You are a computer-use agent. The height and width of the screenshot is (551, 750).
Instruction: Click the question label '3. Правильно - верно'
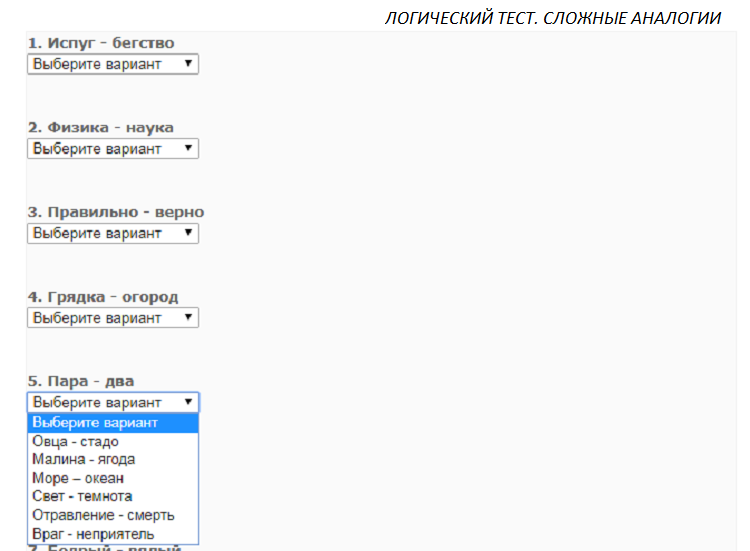tap(115, 212)
